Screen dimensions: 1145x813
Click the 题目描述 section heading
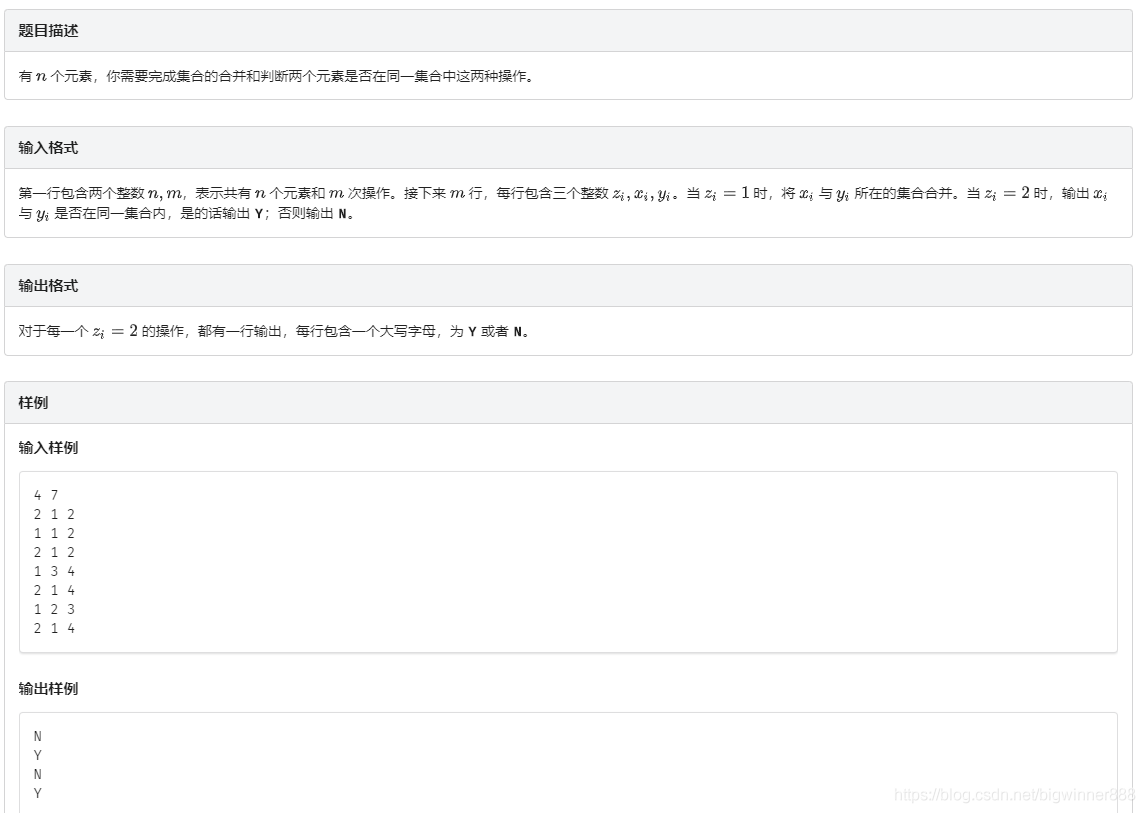[x=48, y=31]
